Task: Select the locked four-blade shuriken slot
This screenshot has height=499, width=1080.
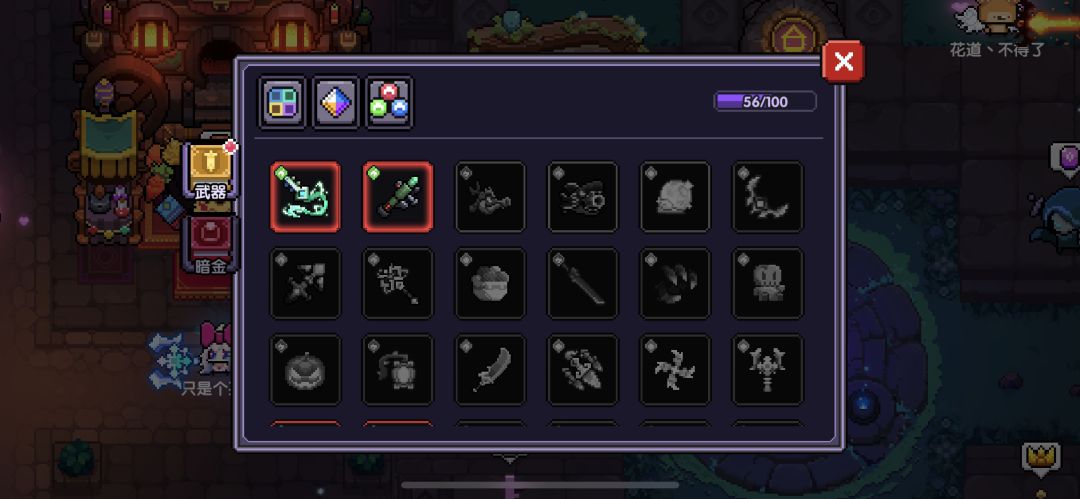Action: (x=675, y=369)
